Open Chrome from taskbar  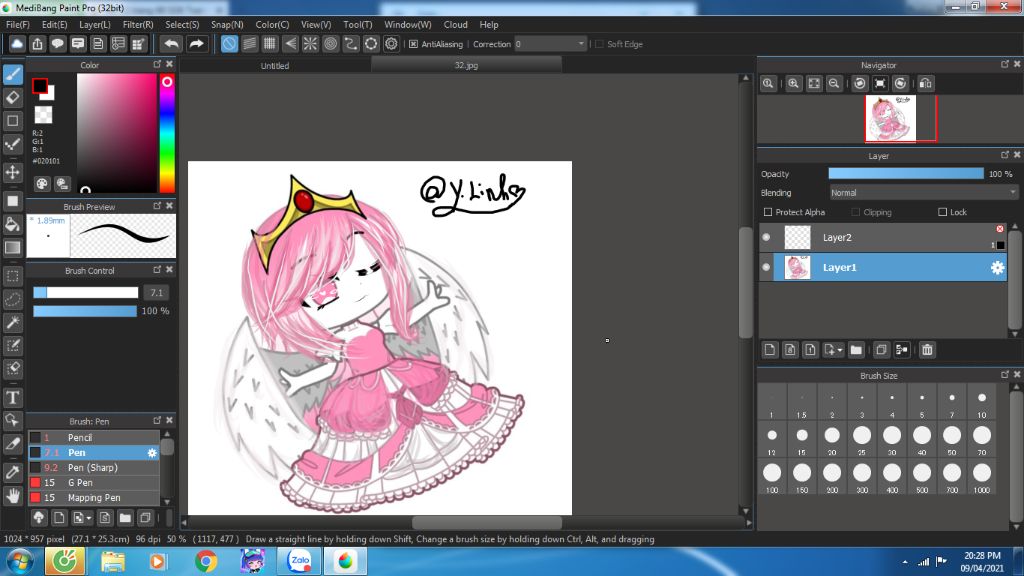(x=206, y=562)
